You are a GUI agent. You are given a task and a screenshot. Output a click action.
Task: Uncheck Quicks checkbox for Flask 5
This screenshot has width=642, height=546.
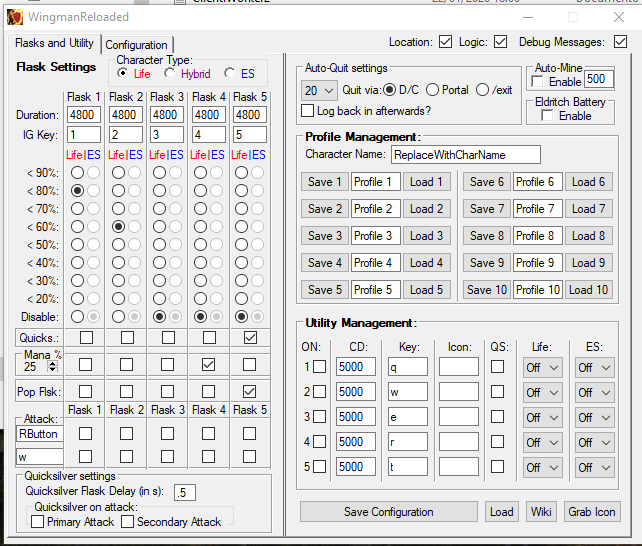tap(250, 338)
